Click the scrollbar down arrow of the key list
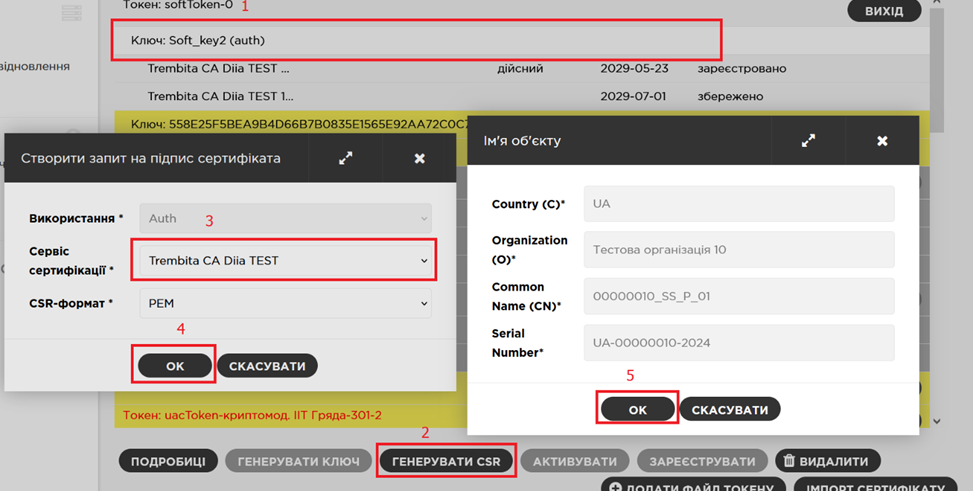The height and width of the screenshot is (491, 973). click(936, 422)
